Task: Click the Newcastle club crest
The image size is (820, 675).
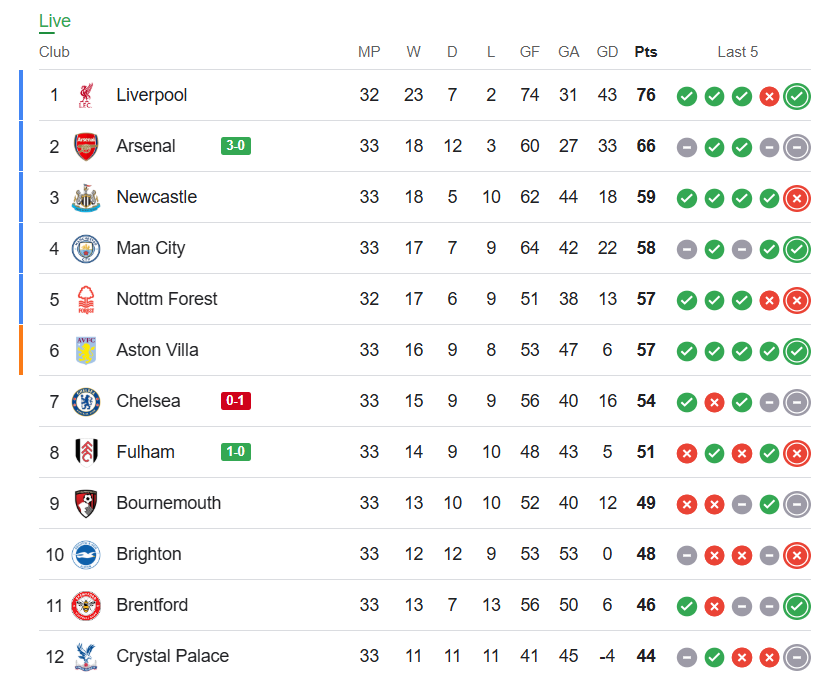Action: [86, 198]
